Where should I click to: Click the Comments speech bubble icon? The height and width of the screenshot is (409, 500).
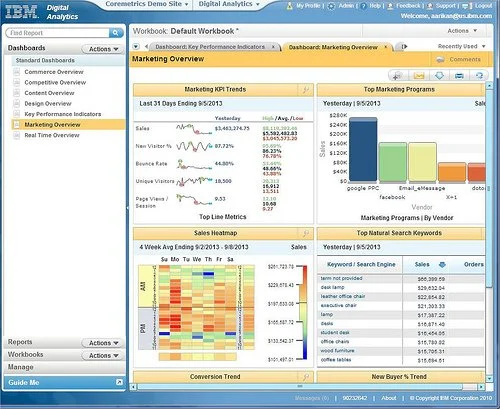[440, 60]
